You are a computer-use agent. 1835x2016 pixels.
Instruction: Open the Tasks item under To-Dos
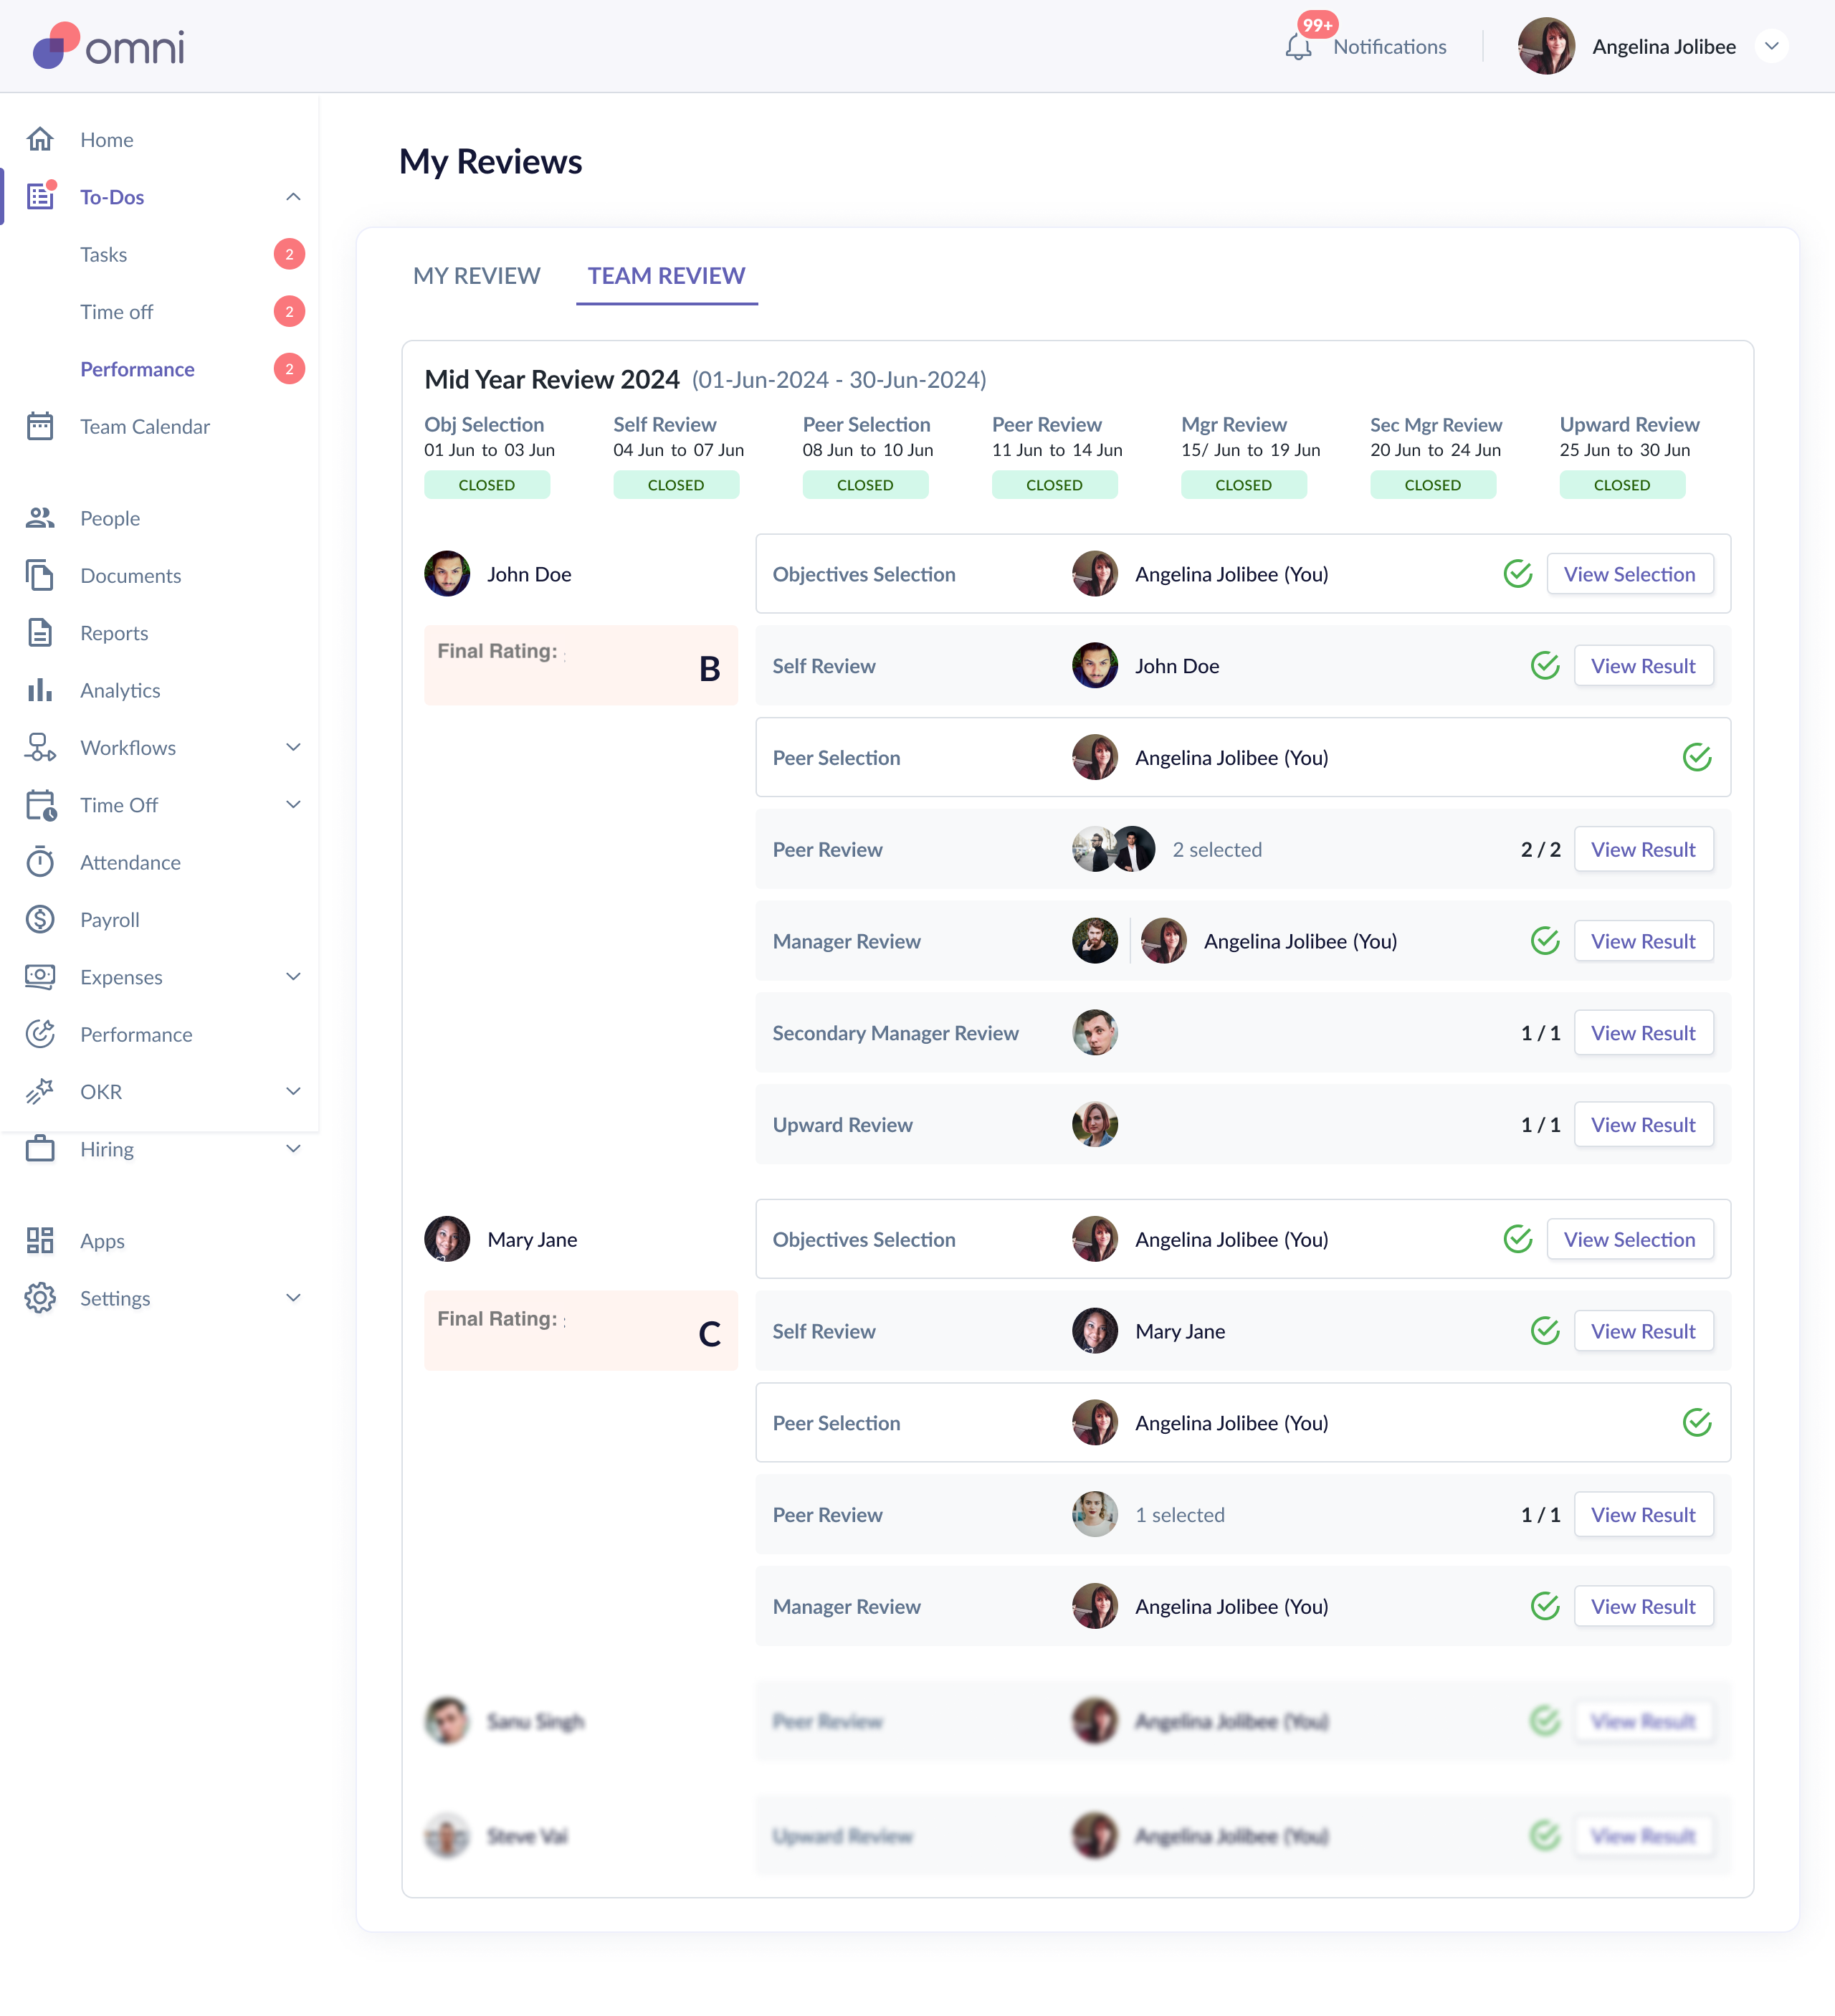click(x=104, y=254)
